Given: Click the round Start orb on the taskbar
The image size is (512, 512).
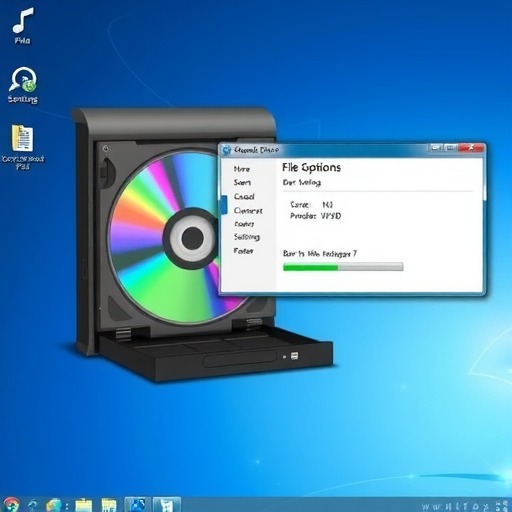Looking at the screenshot, I should point(10,504).
